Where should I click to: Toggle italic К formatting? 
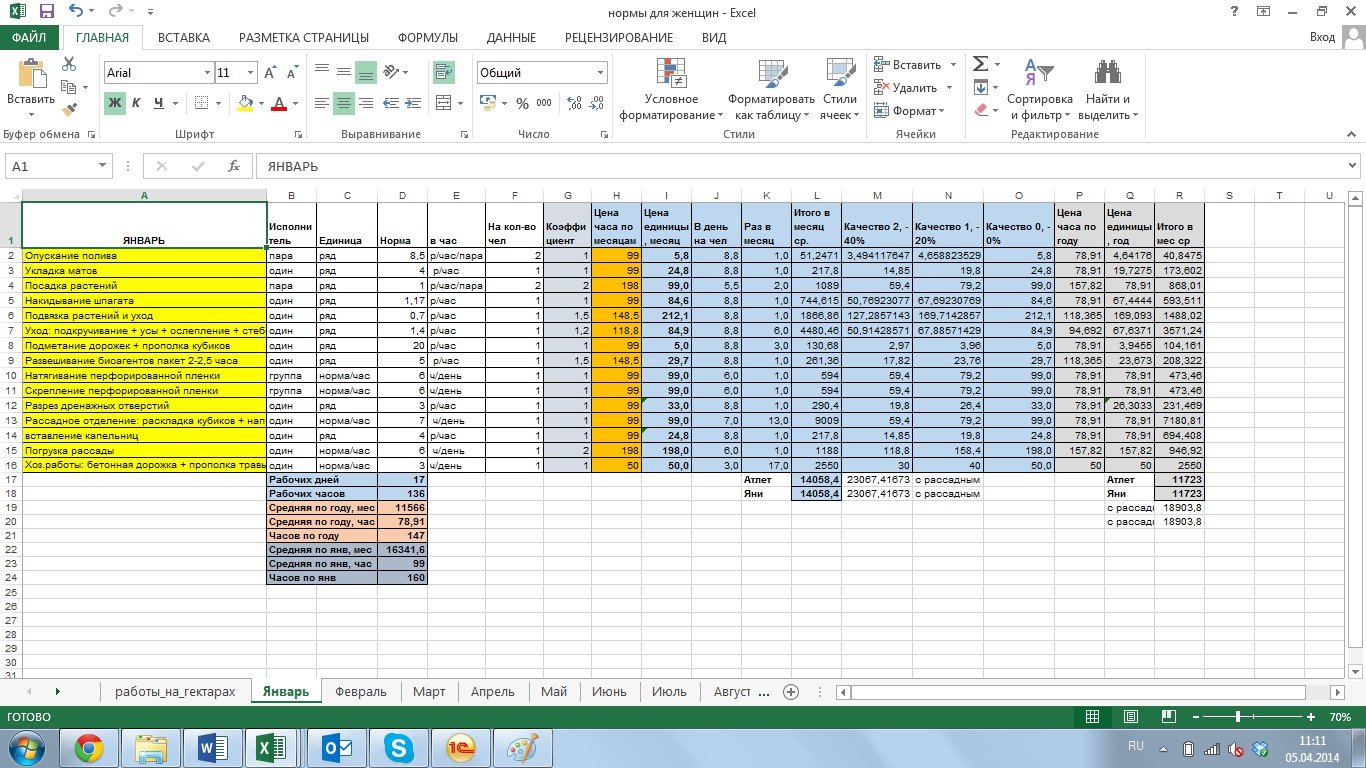[x=137, y=103]
